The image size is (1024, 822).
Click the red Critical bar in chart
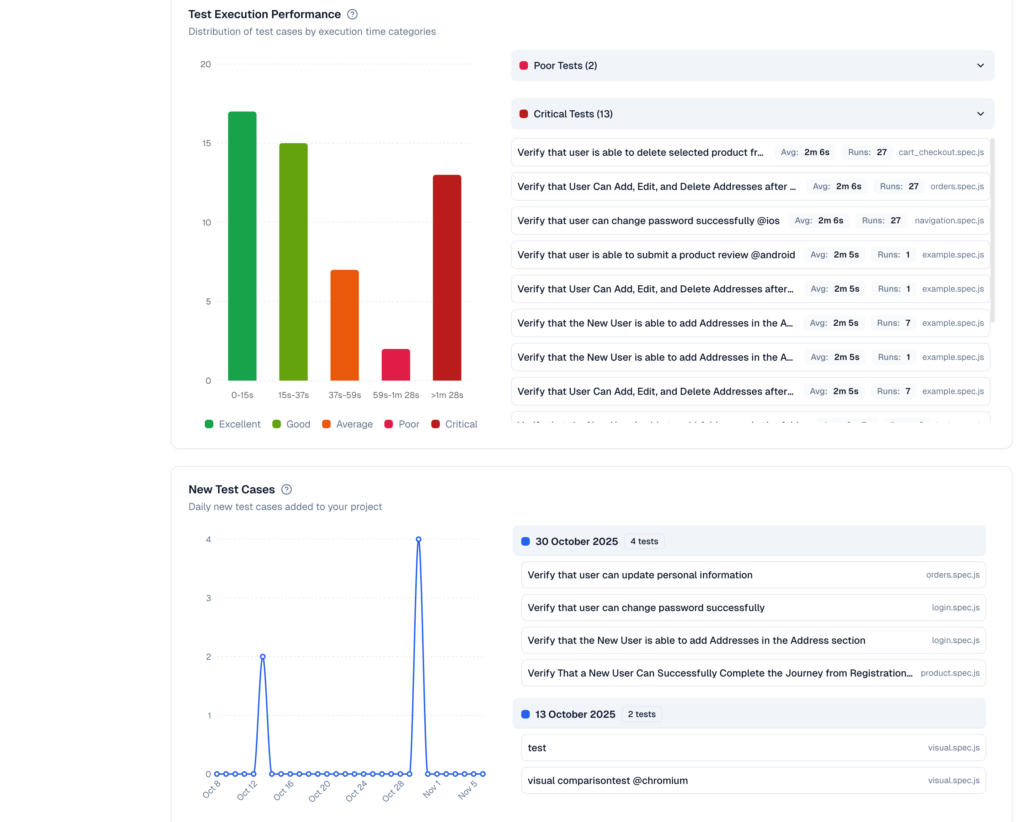pos(447,278)
